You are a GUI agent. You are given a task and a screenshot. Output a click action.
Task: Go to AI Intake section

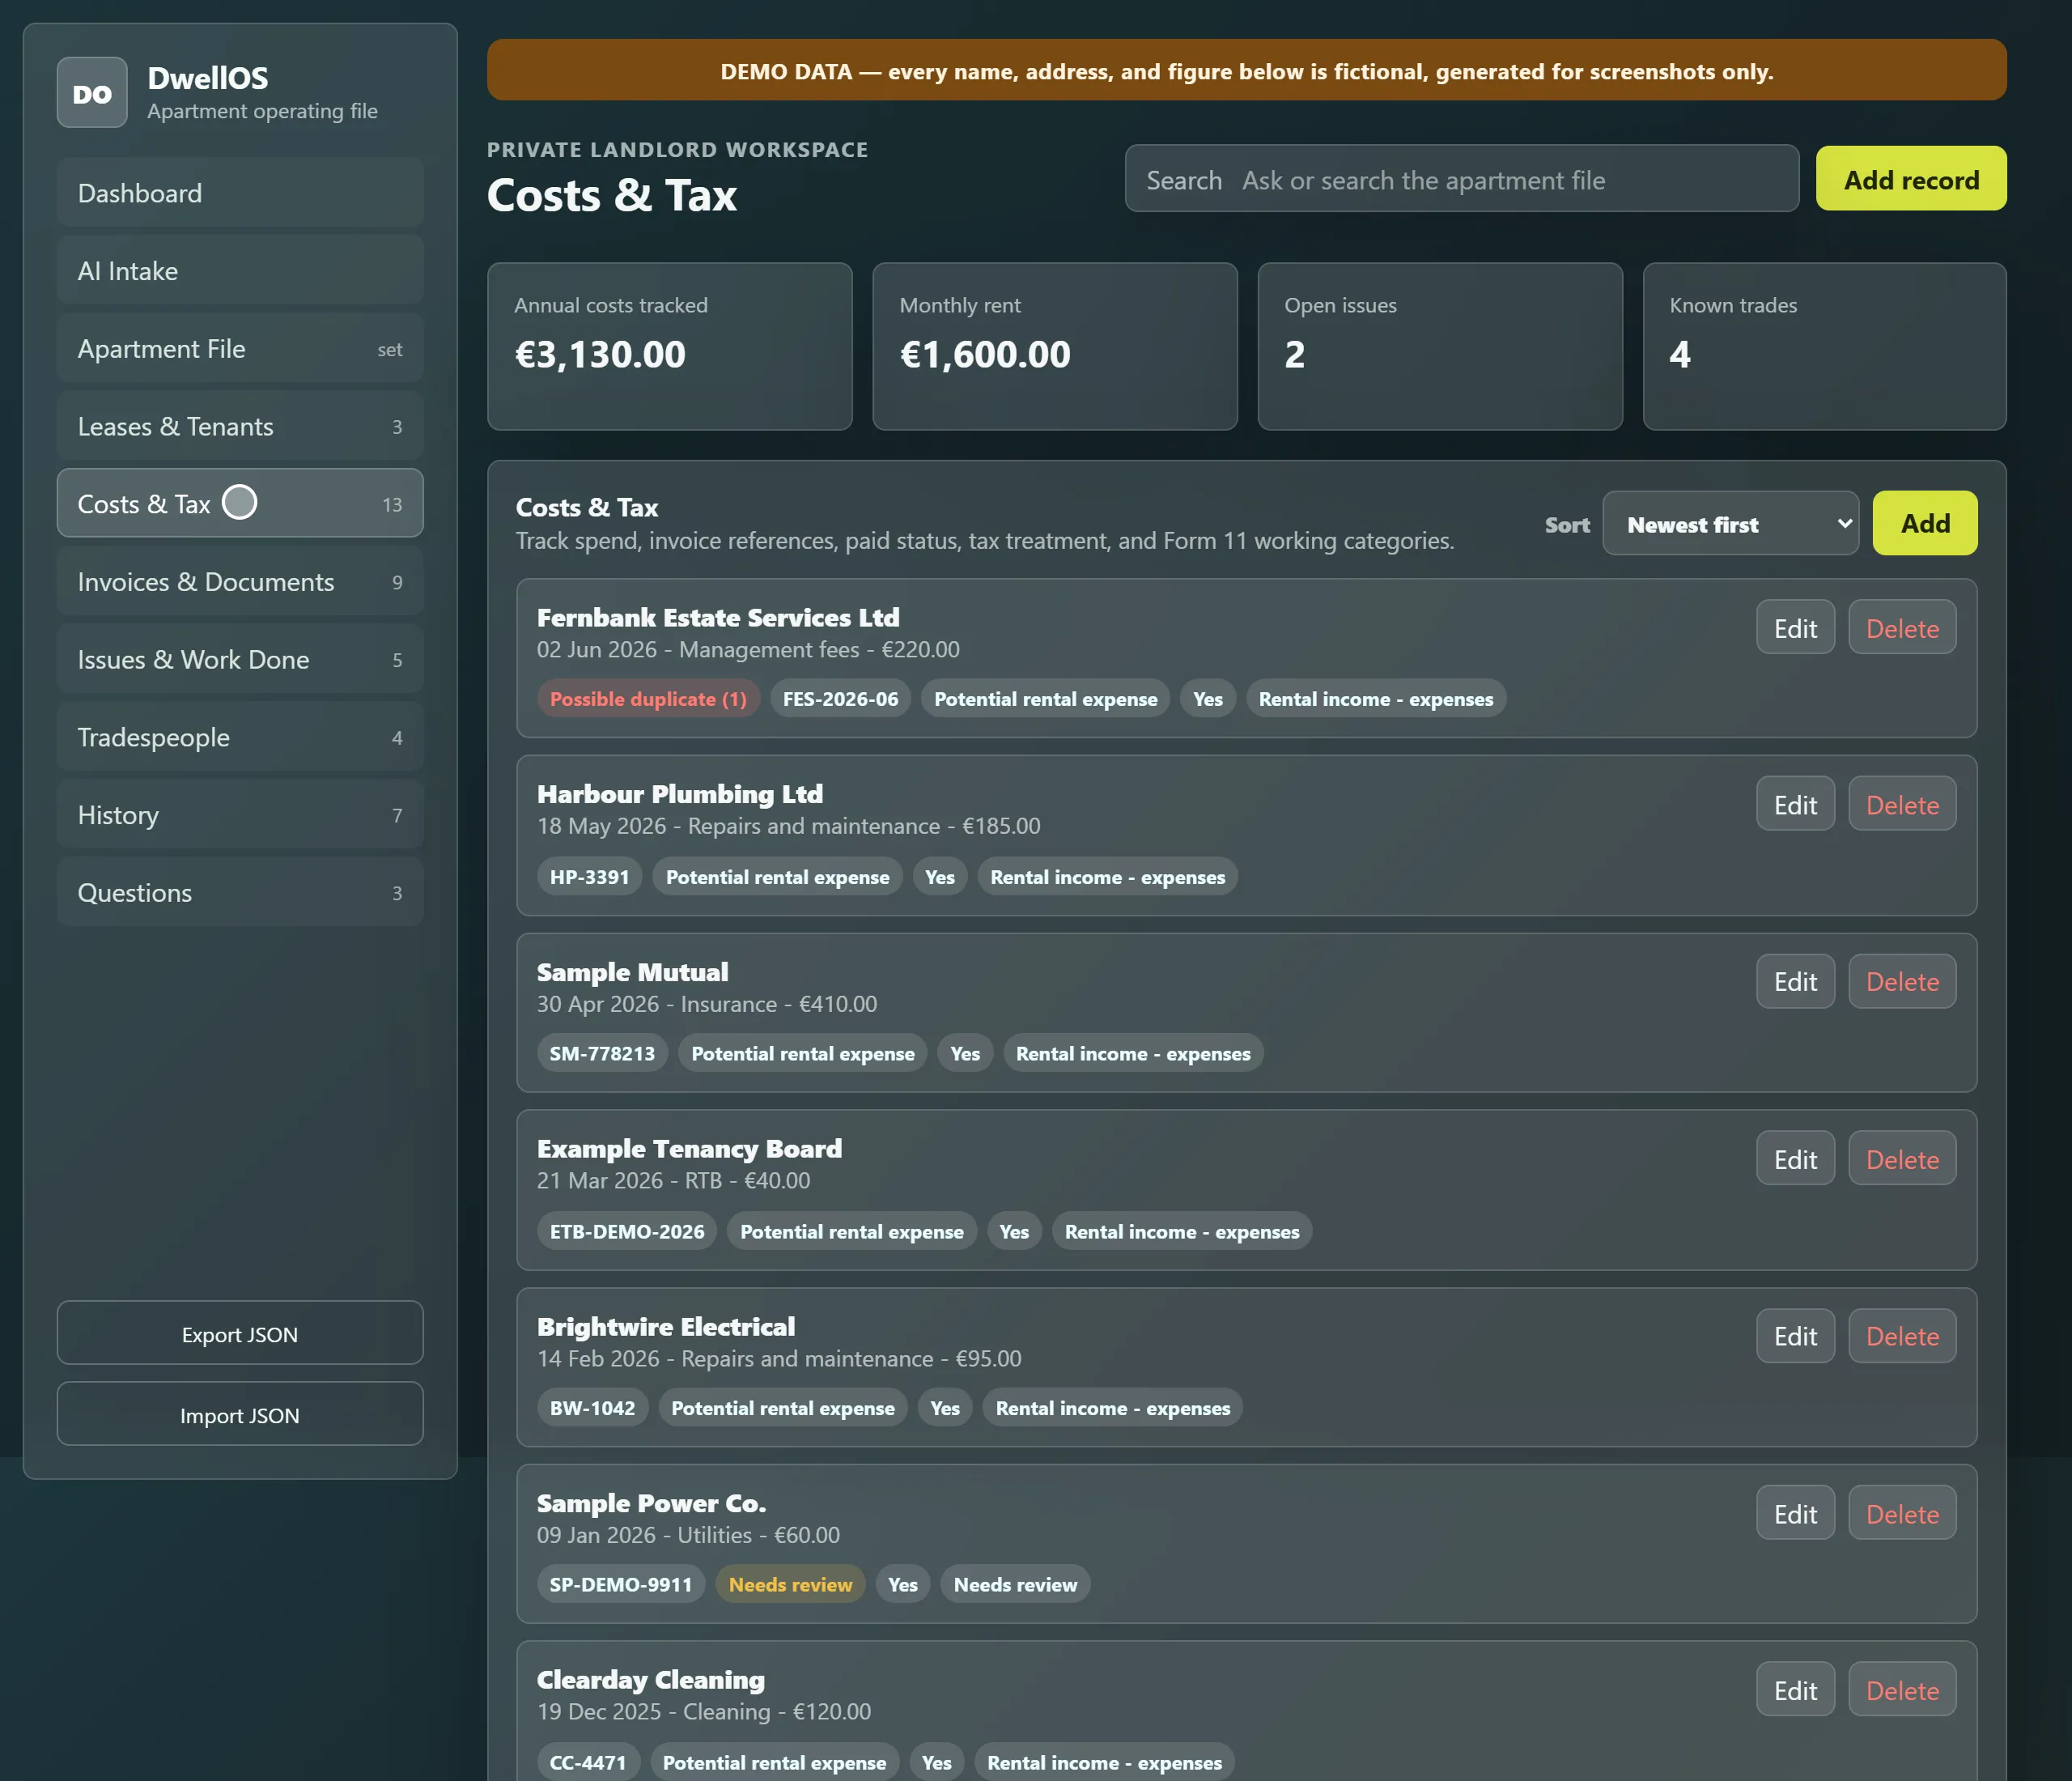pos(240,271)
